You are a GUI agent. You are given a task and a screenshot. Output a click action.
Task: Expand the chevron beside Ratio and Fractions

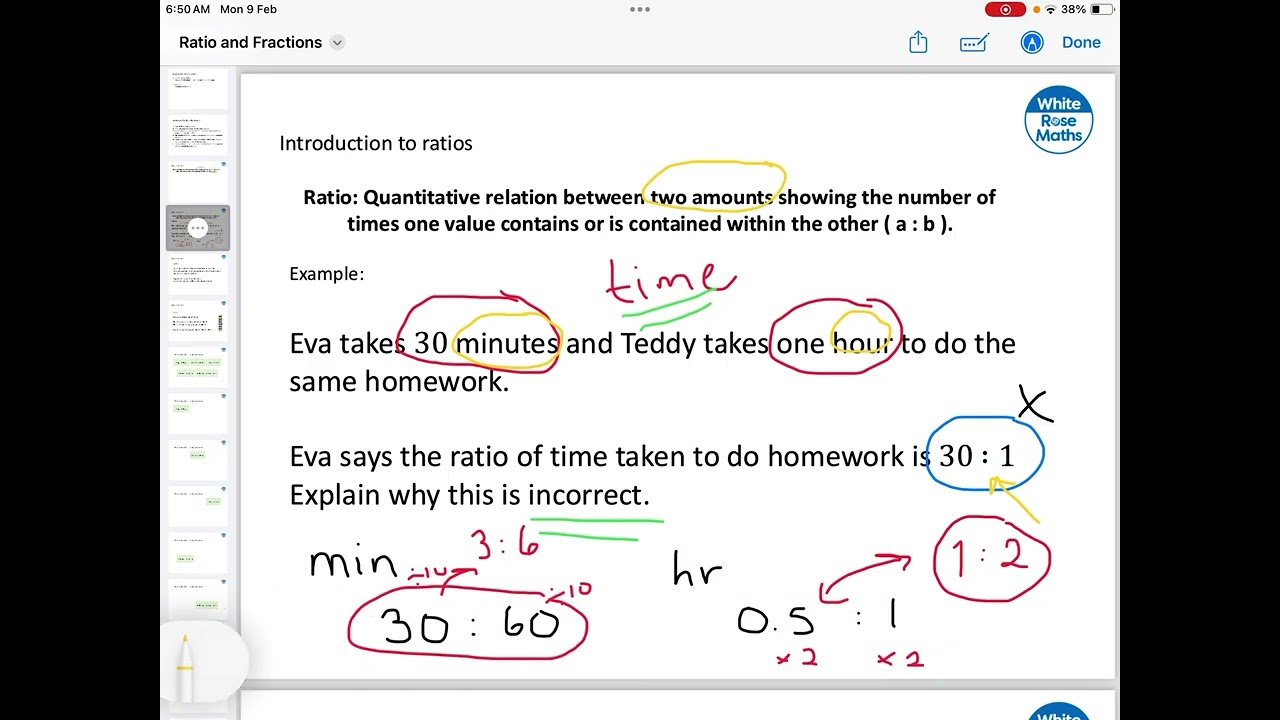337,42
